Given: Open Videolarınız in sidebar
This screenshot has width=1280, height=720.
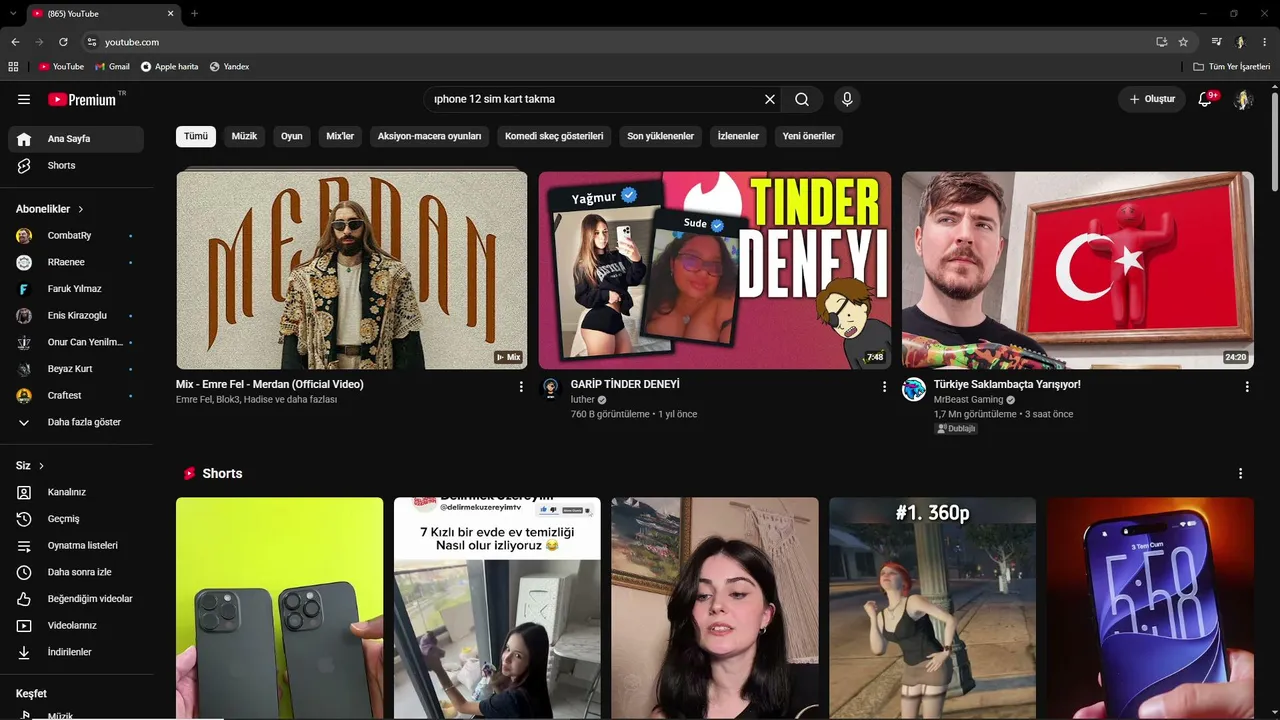Looking at the screenshot, I should coord(76,626).
